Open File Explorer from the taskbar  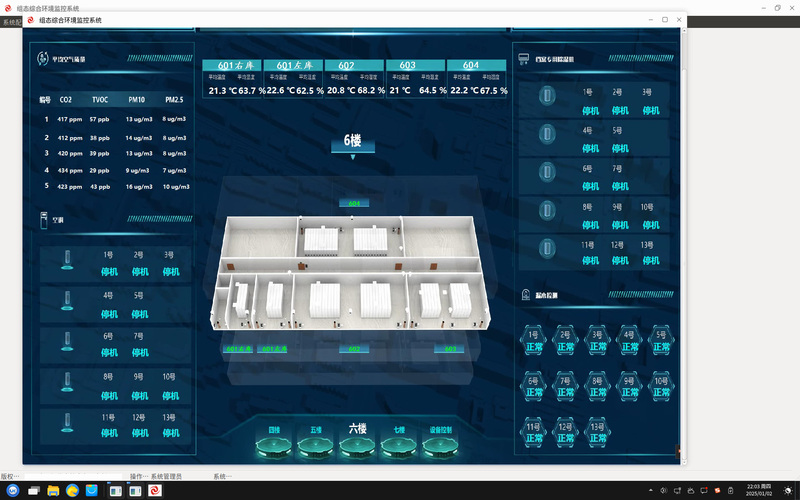(53, 491)
